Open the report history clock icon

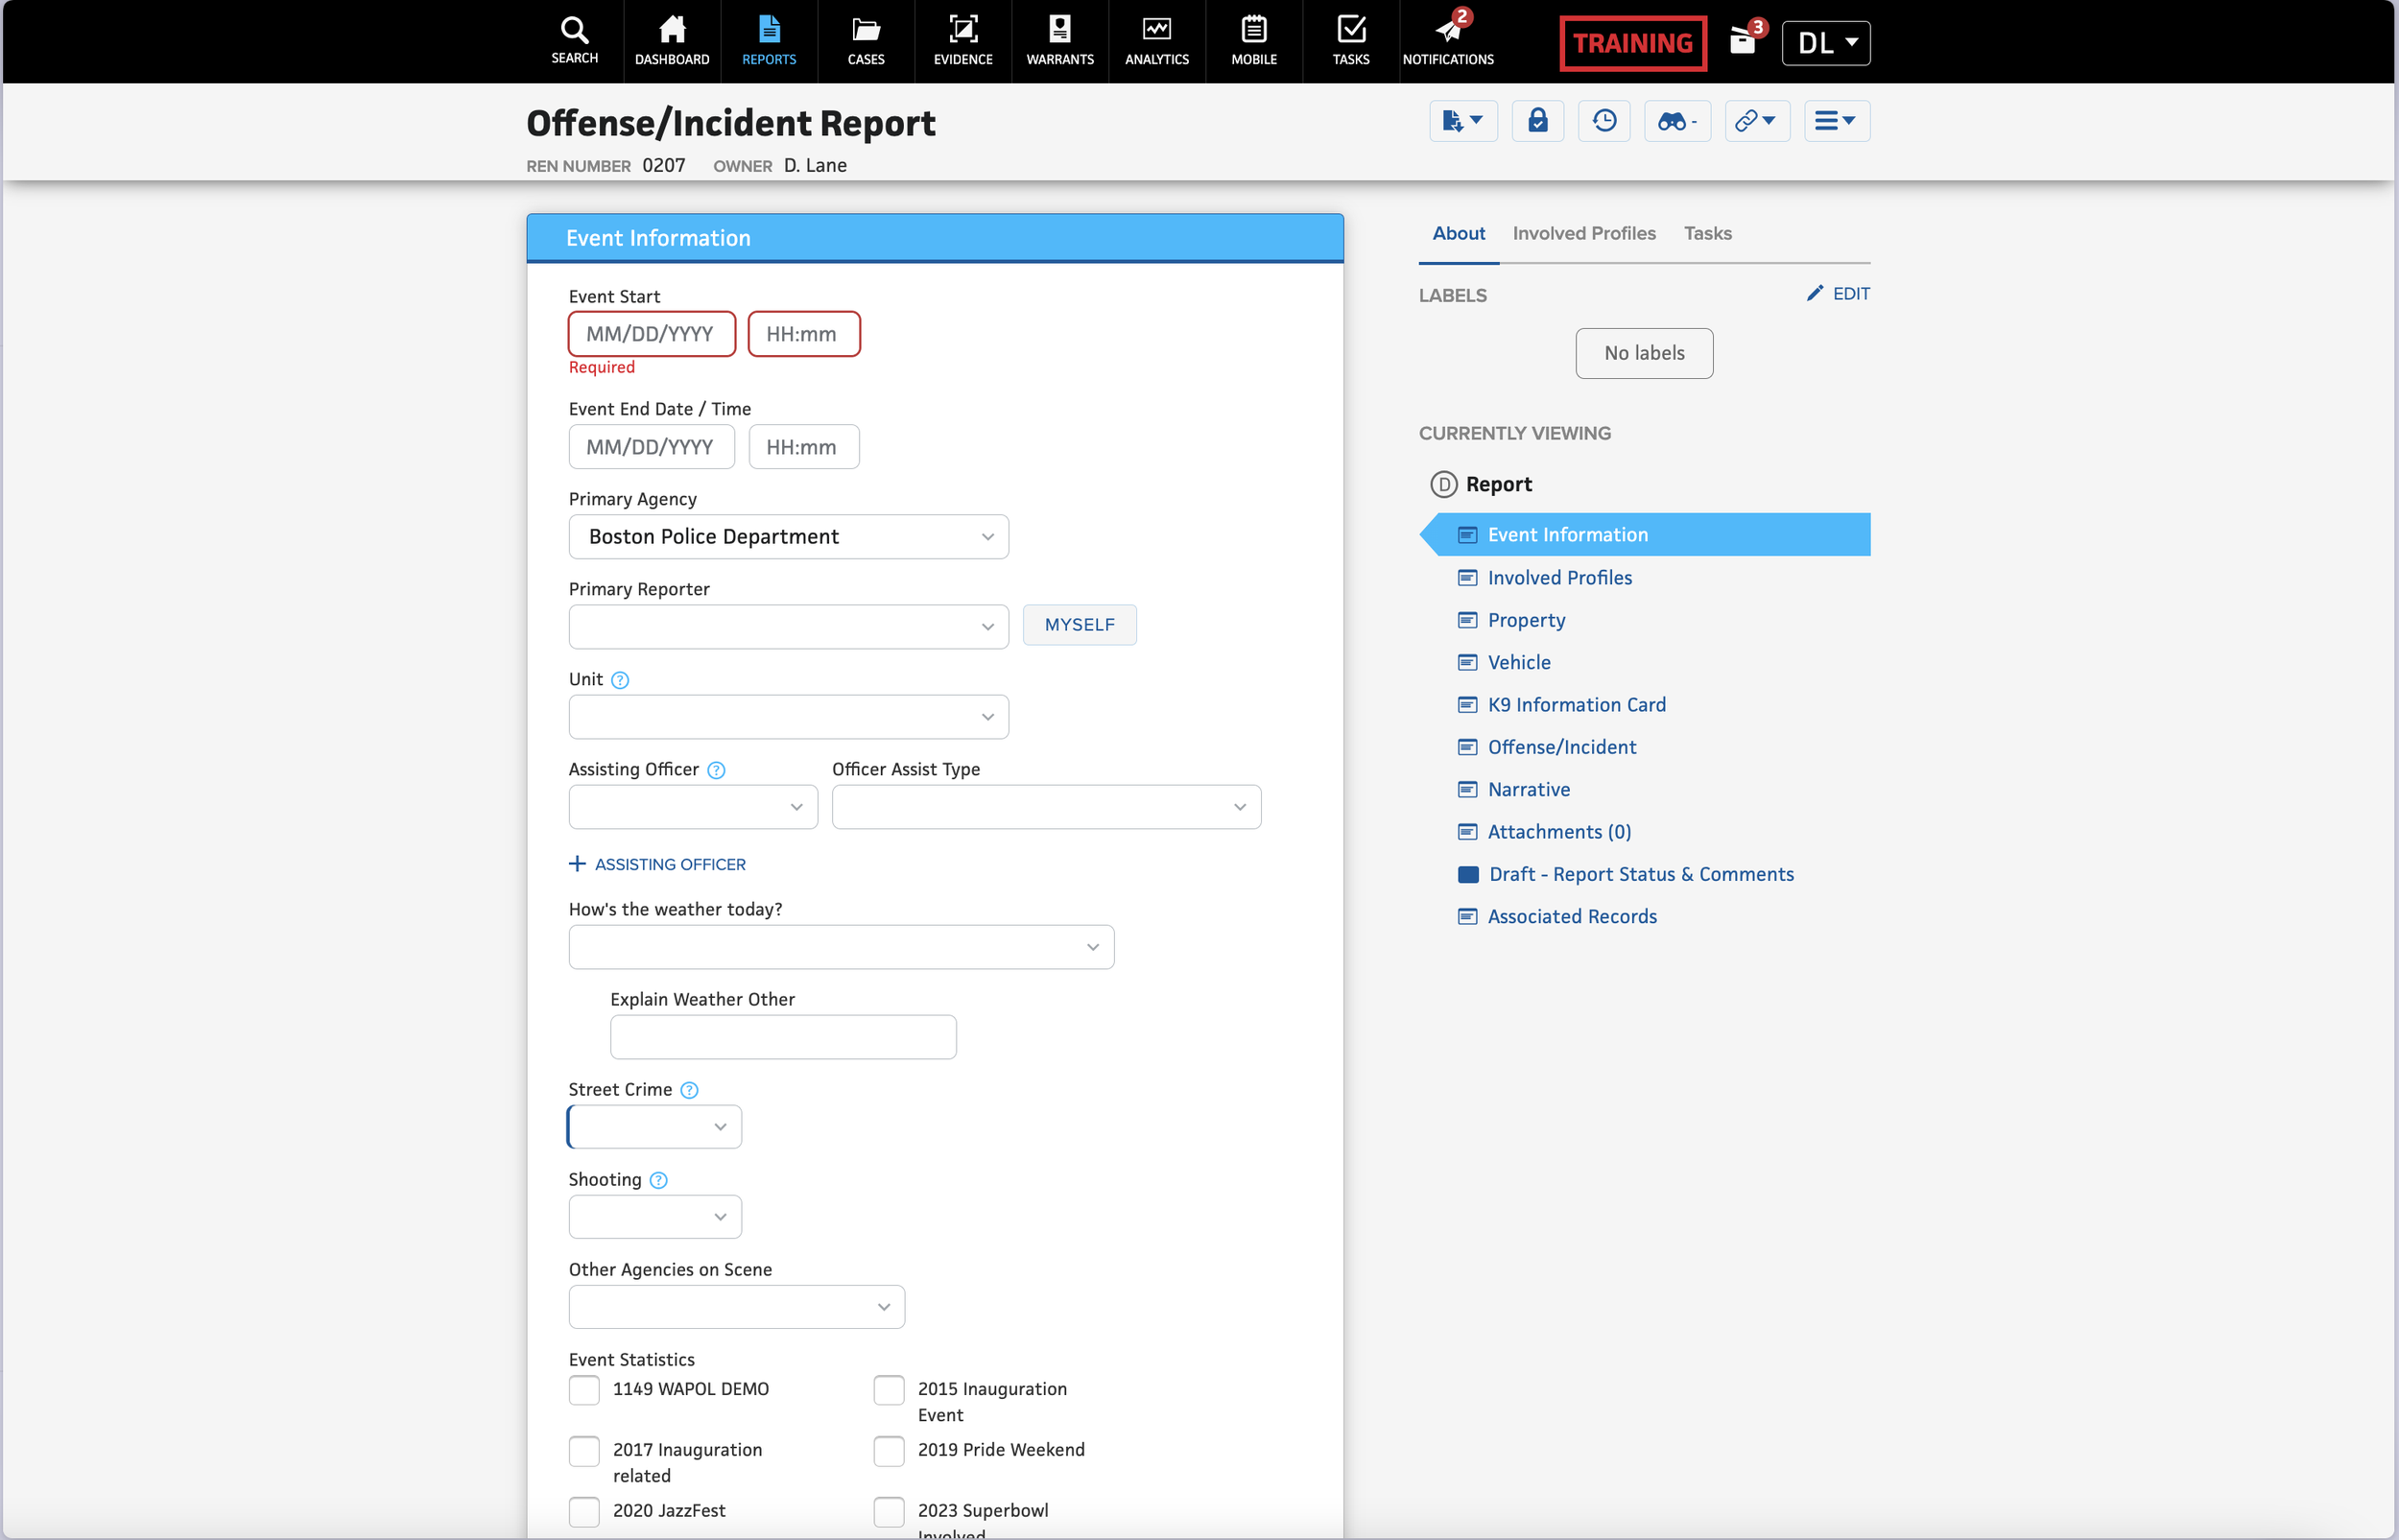pyautogui.click(x=1604, y=121)
